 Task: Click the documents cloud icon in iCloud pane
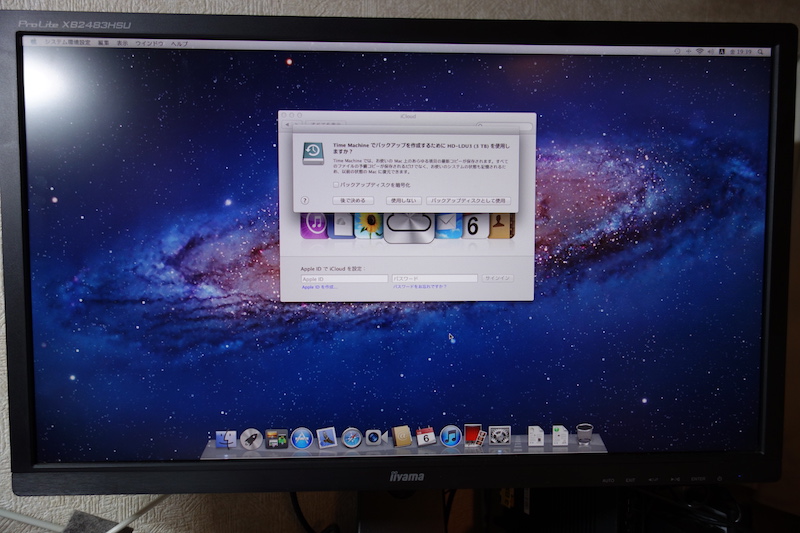342,225
